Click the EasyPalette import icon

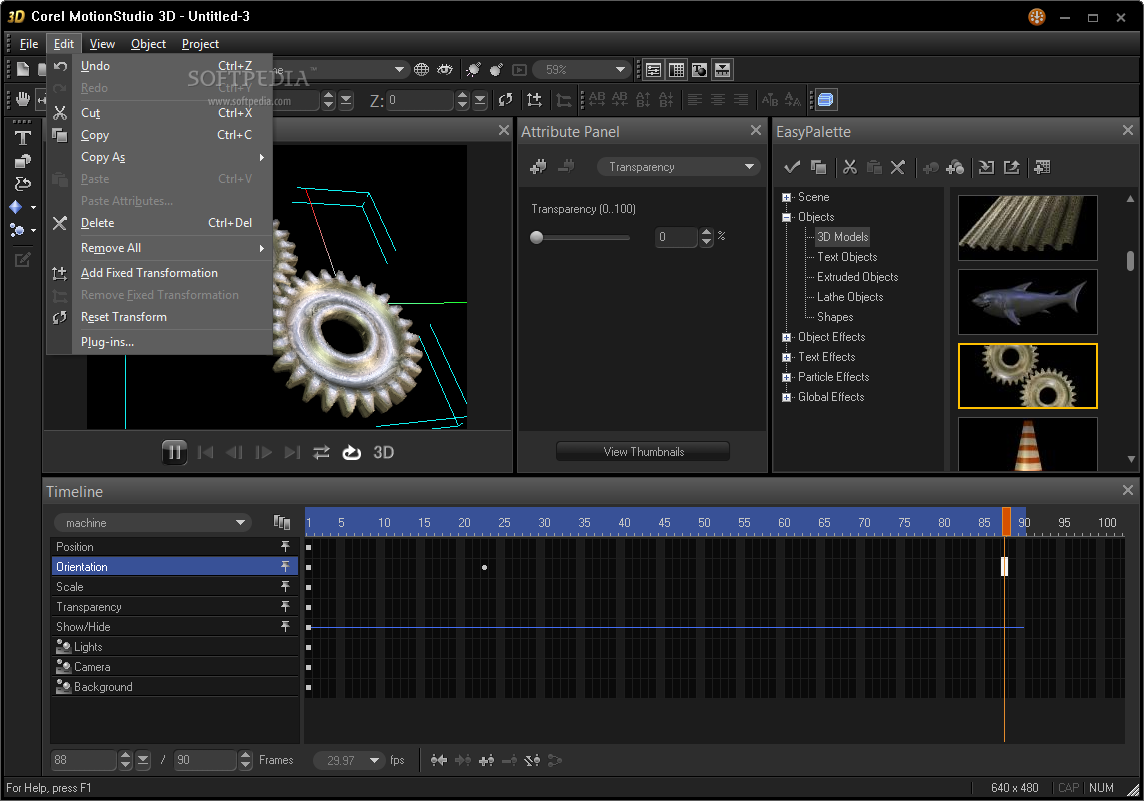click(986, 167)
